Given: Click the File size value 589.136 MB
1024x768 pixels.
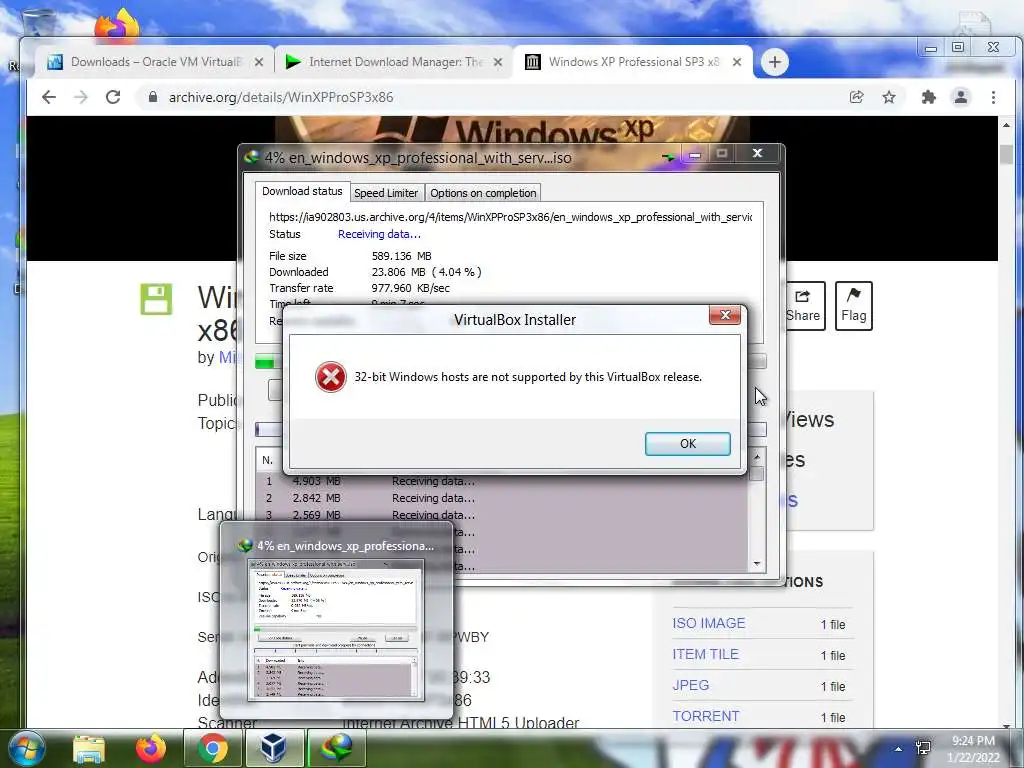Looking at the screenshot, I should [401, 256].
